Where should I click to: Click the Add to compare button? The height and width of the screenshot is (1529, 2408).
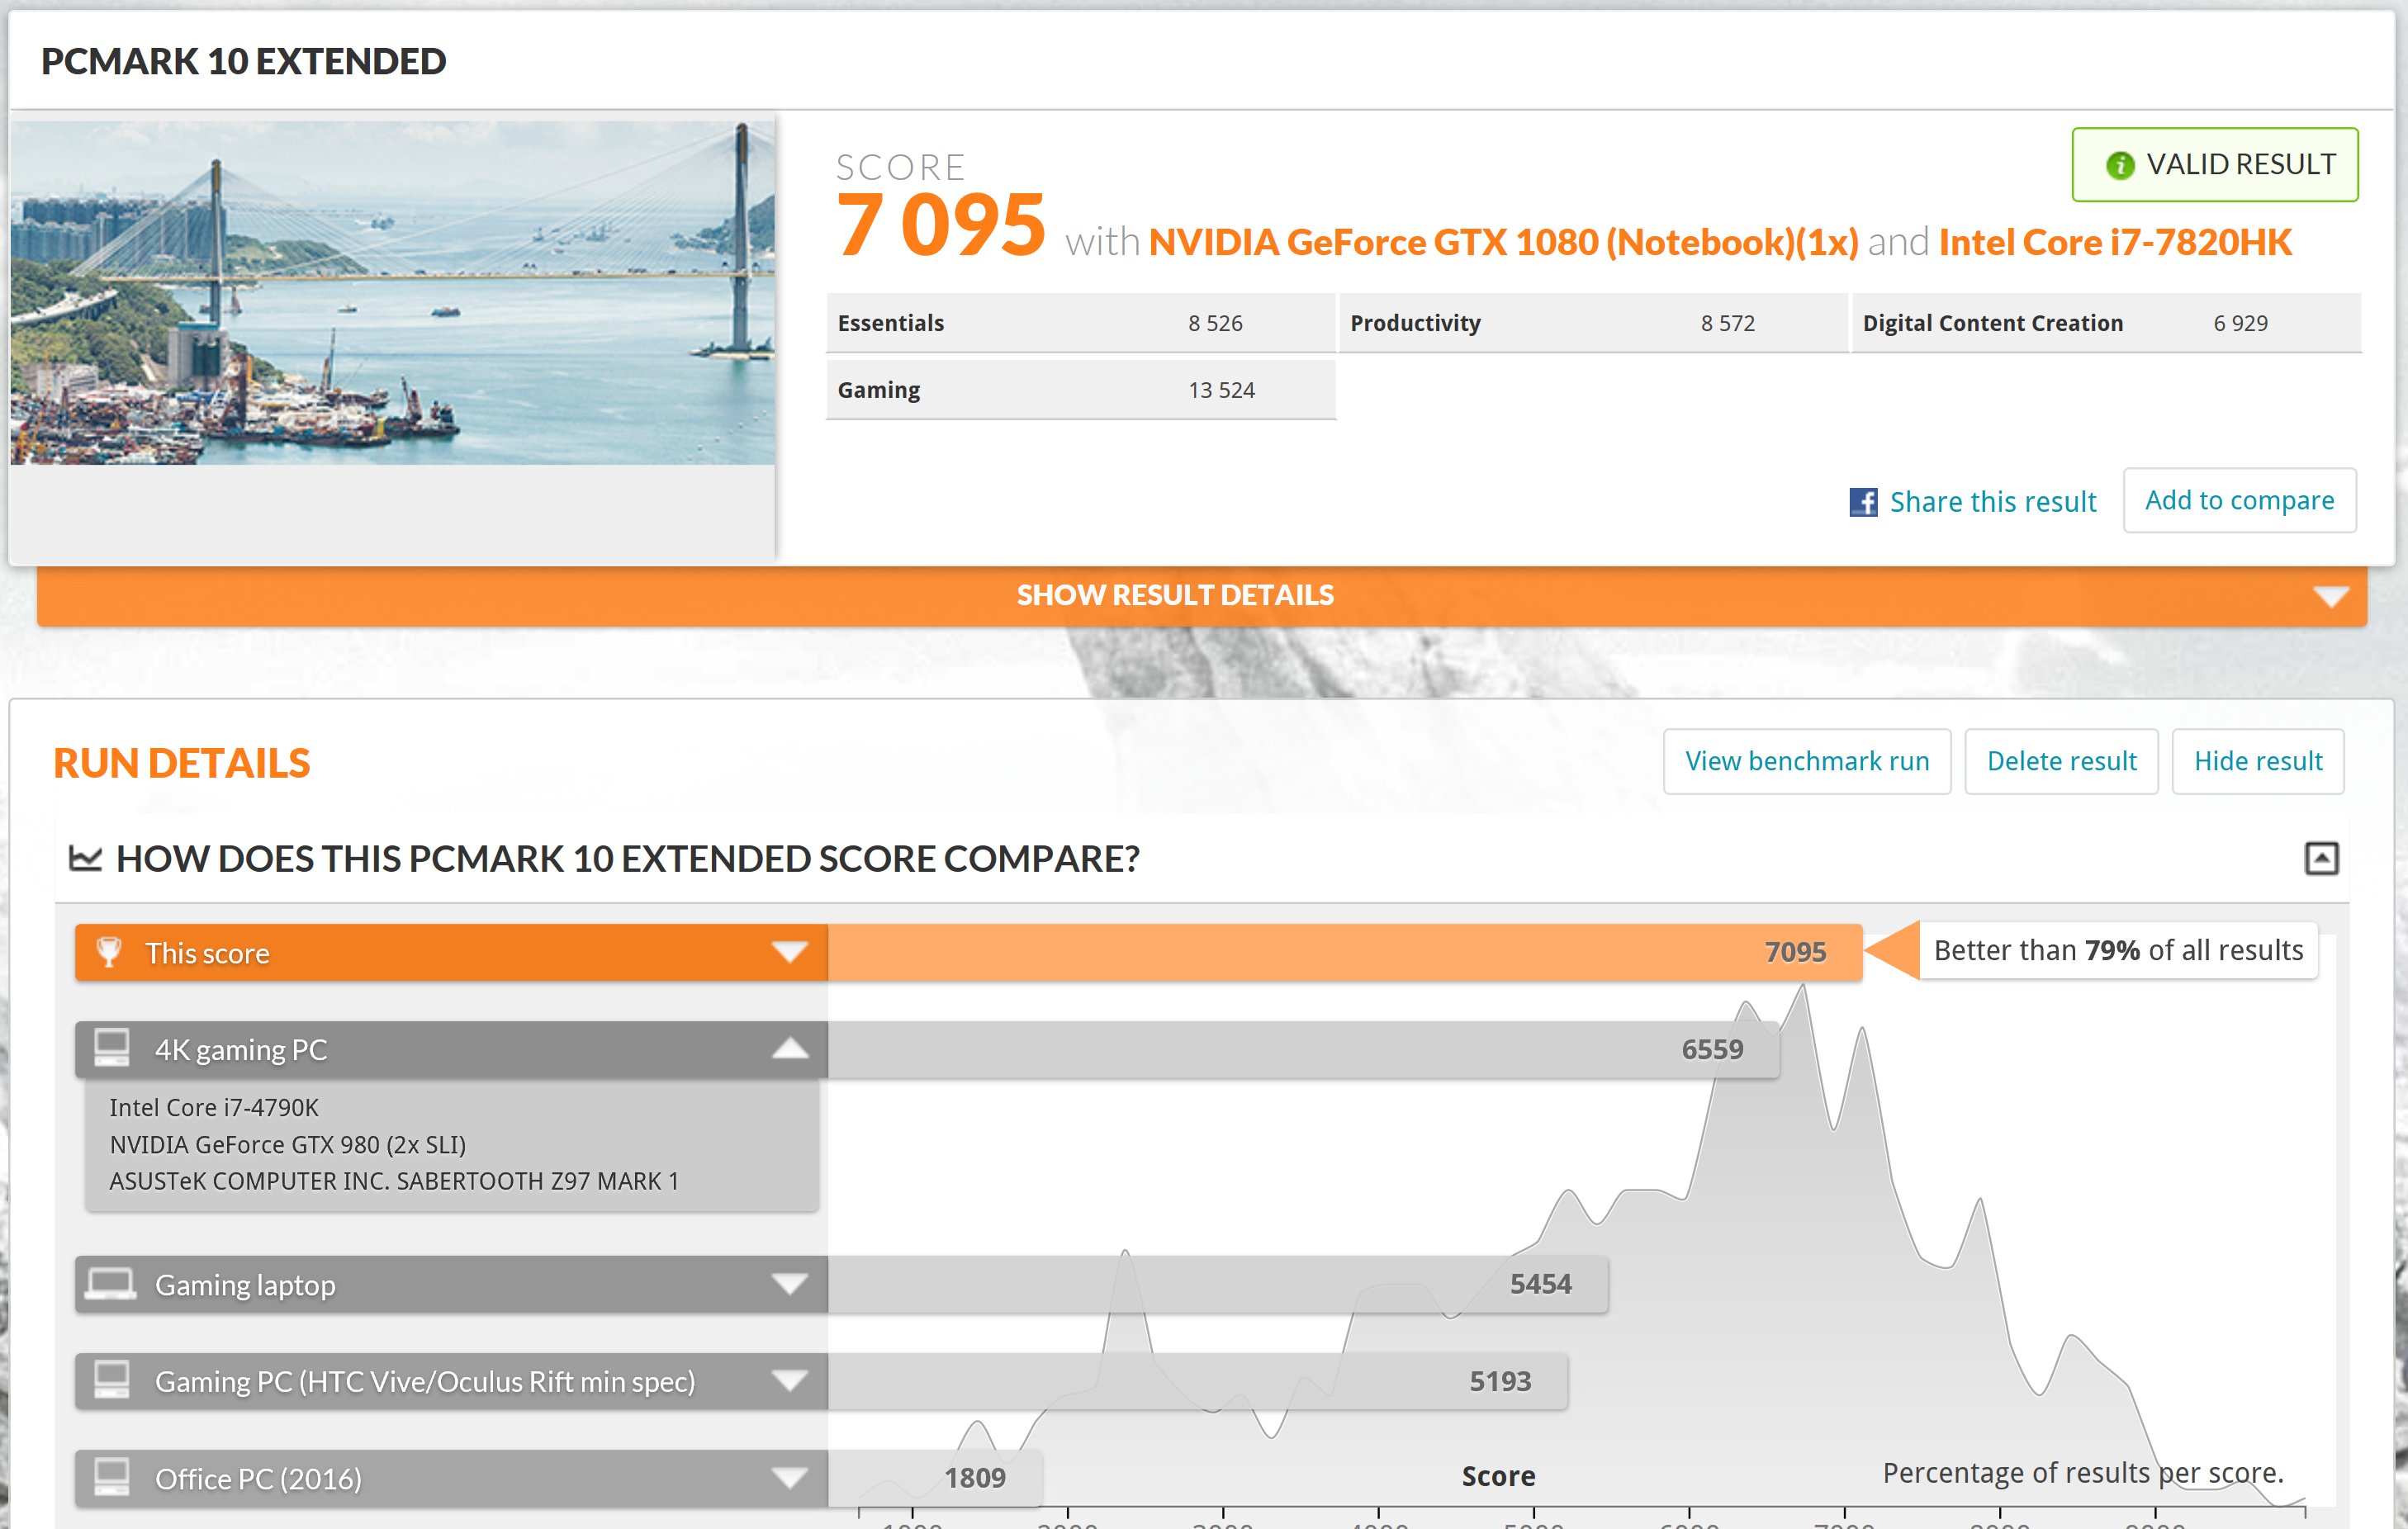click(x=2240, y=500)
